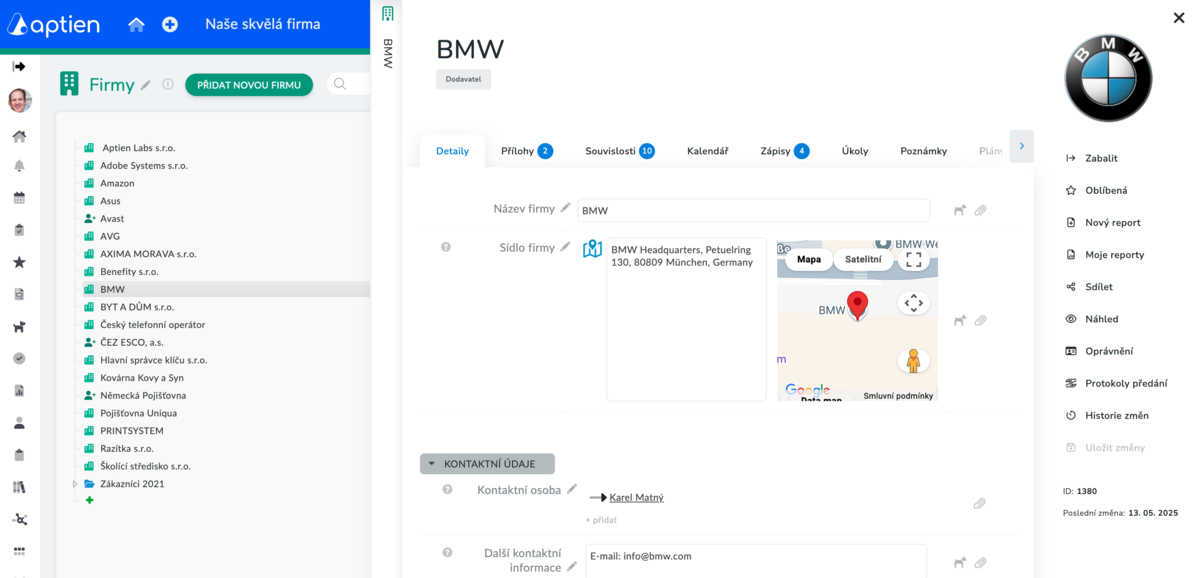Screen dimensions: 1200x578
Task: Click the Sídlo firmy address text area
Action: pos(686,319)
